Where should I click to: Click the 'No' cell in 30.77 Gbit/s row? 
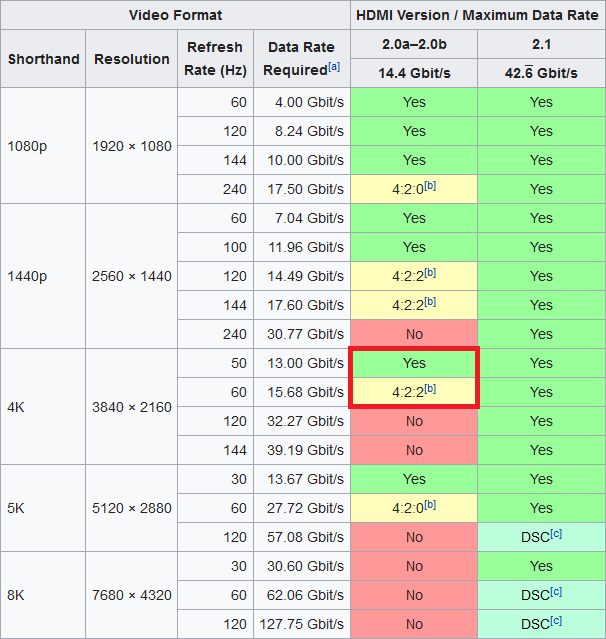pos(414,334)
